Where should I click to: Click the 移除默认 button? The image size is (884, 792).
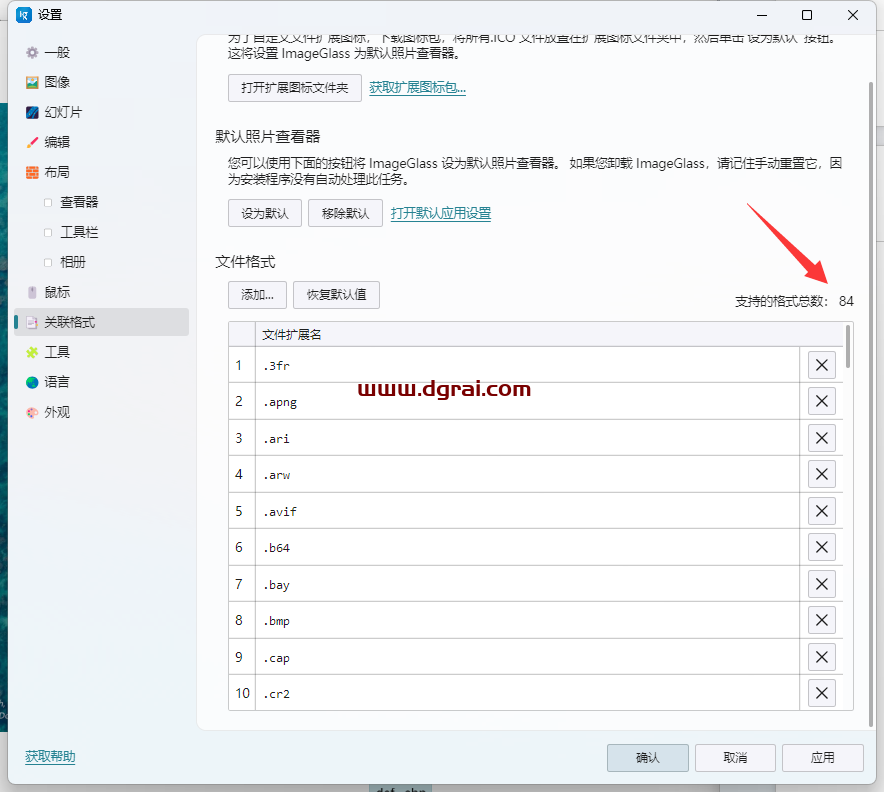(346, 213)
